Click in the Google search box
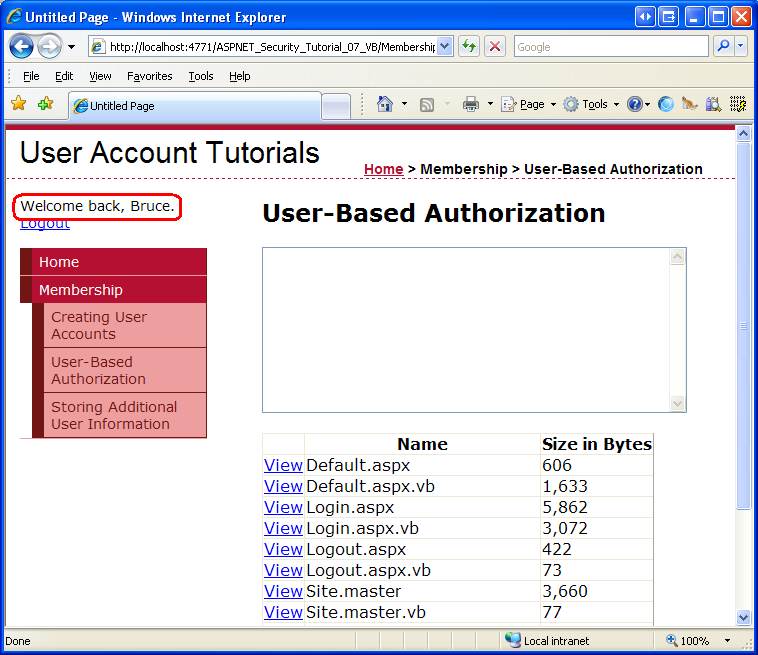Image resolution: width=758 pixels, height=655 pixels. [x=610, y=47]
